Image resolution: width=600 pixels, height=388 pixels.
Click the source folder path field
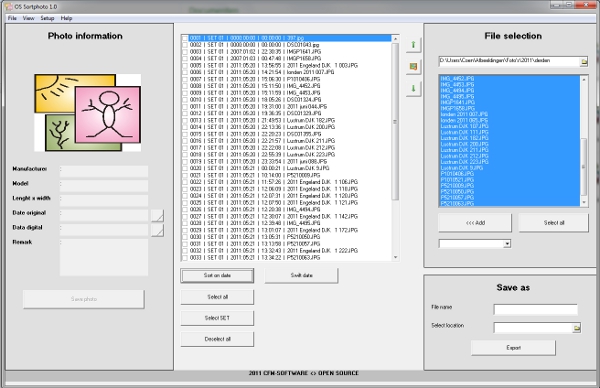[x=509, y=61]
